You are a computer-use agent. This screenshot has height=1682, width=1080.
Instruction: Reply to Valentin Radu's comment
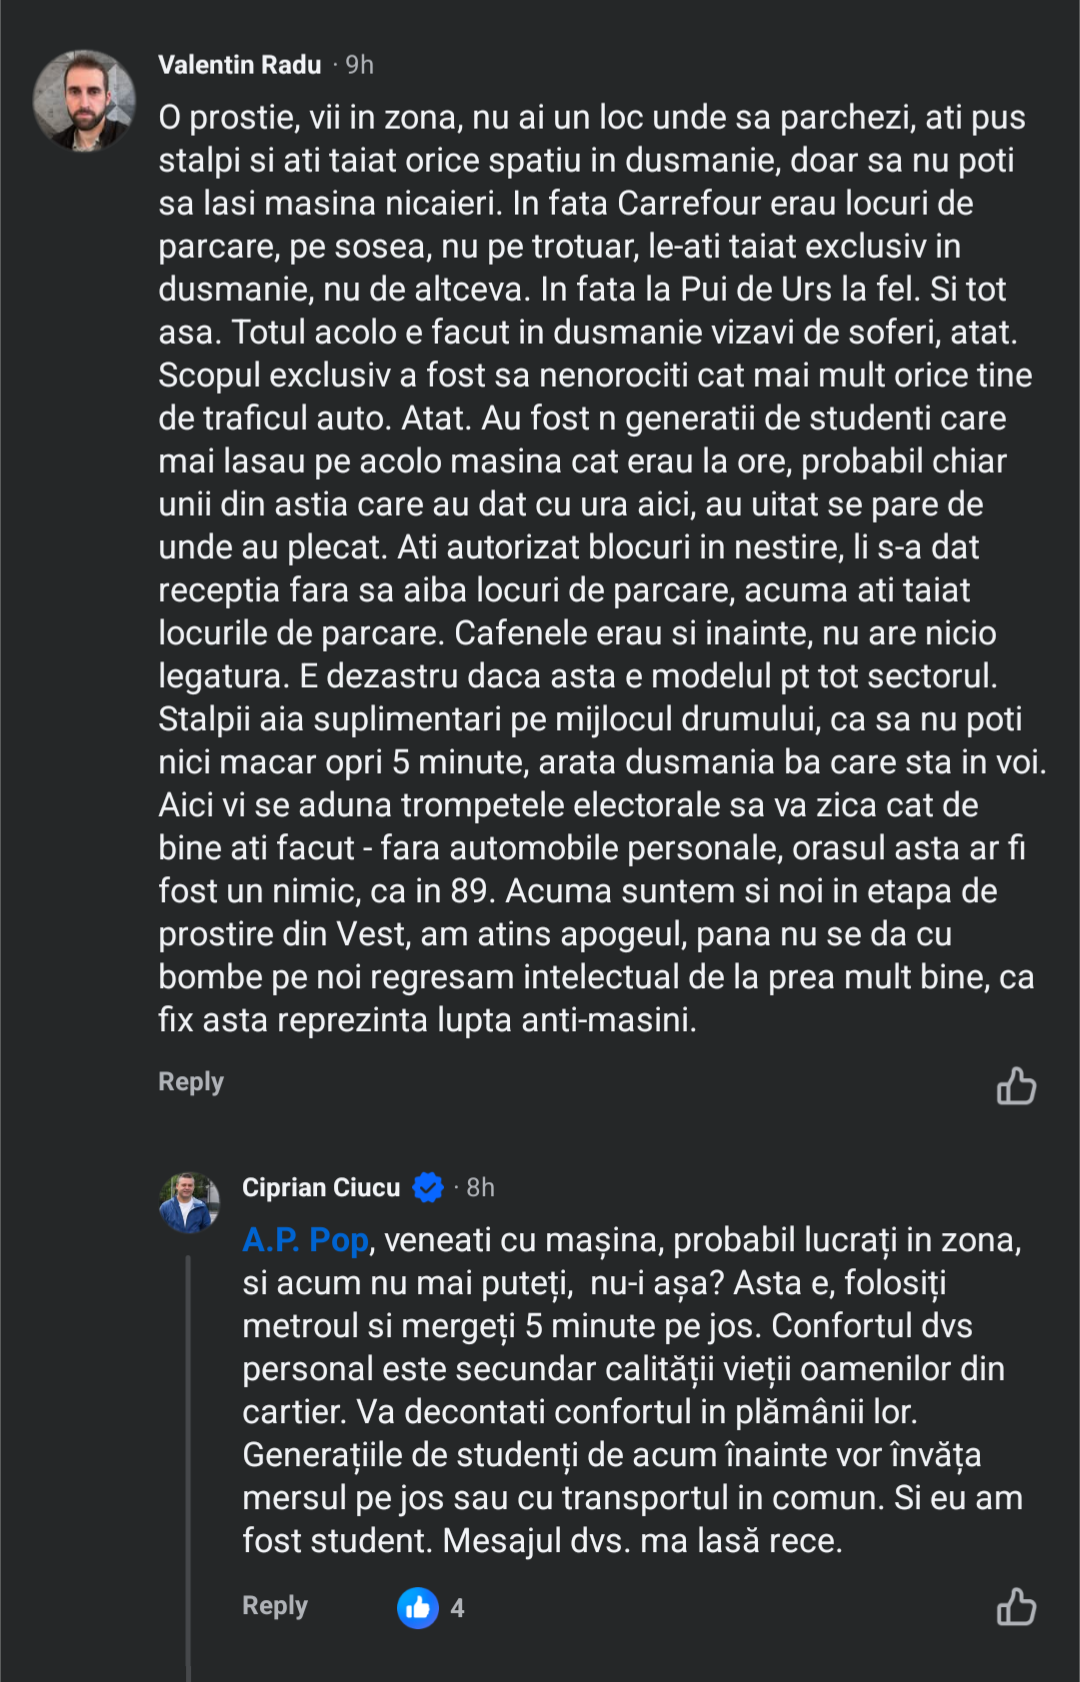[191, 1082]
